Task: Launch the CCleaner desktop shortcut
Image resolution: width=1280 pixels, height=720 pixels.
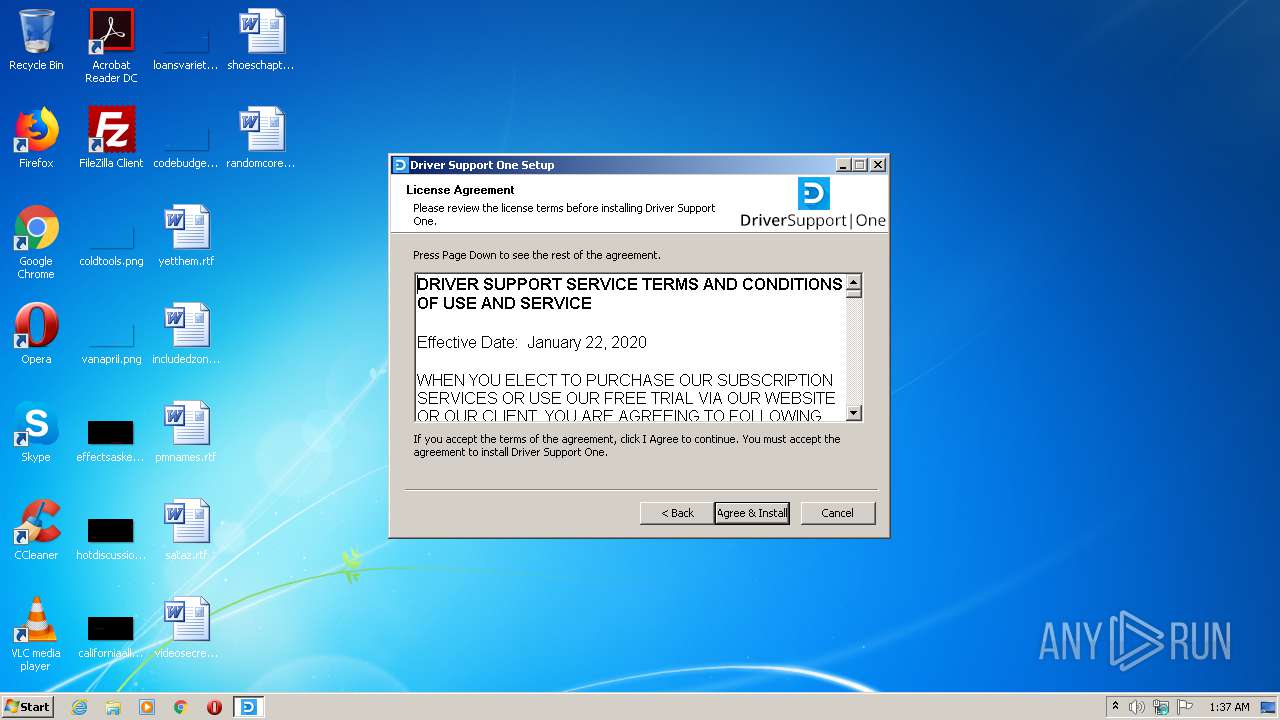Action: (x=36, y=530)
